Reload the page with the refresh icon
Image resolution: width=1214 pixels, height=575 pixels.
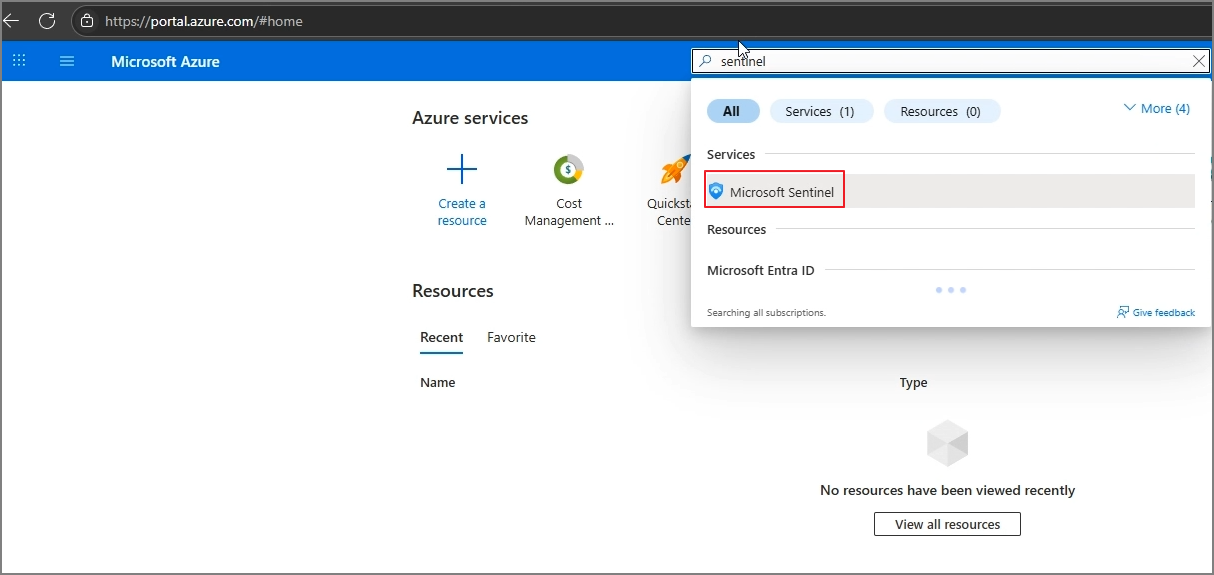tap(47, 20)
